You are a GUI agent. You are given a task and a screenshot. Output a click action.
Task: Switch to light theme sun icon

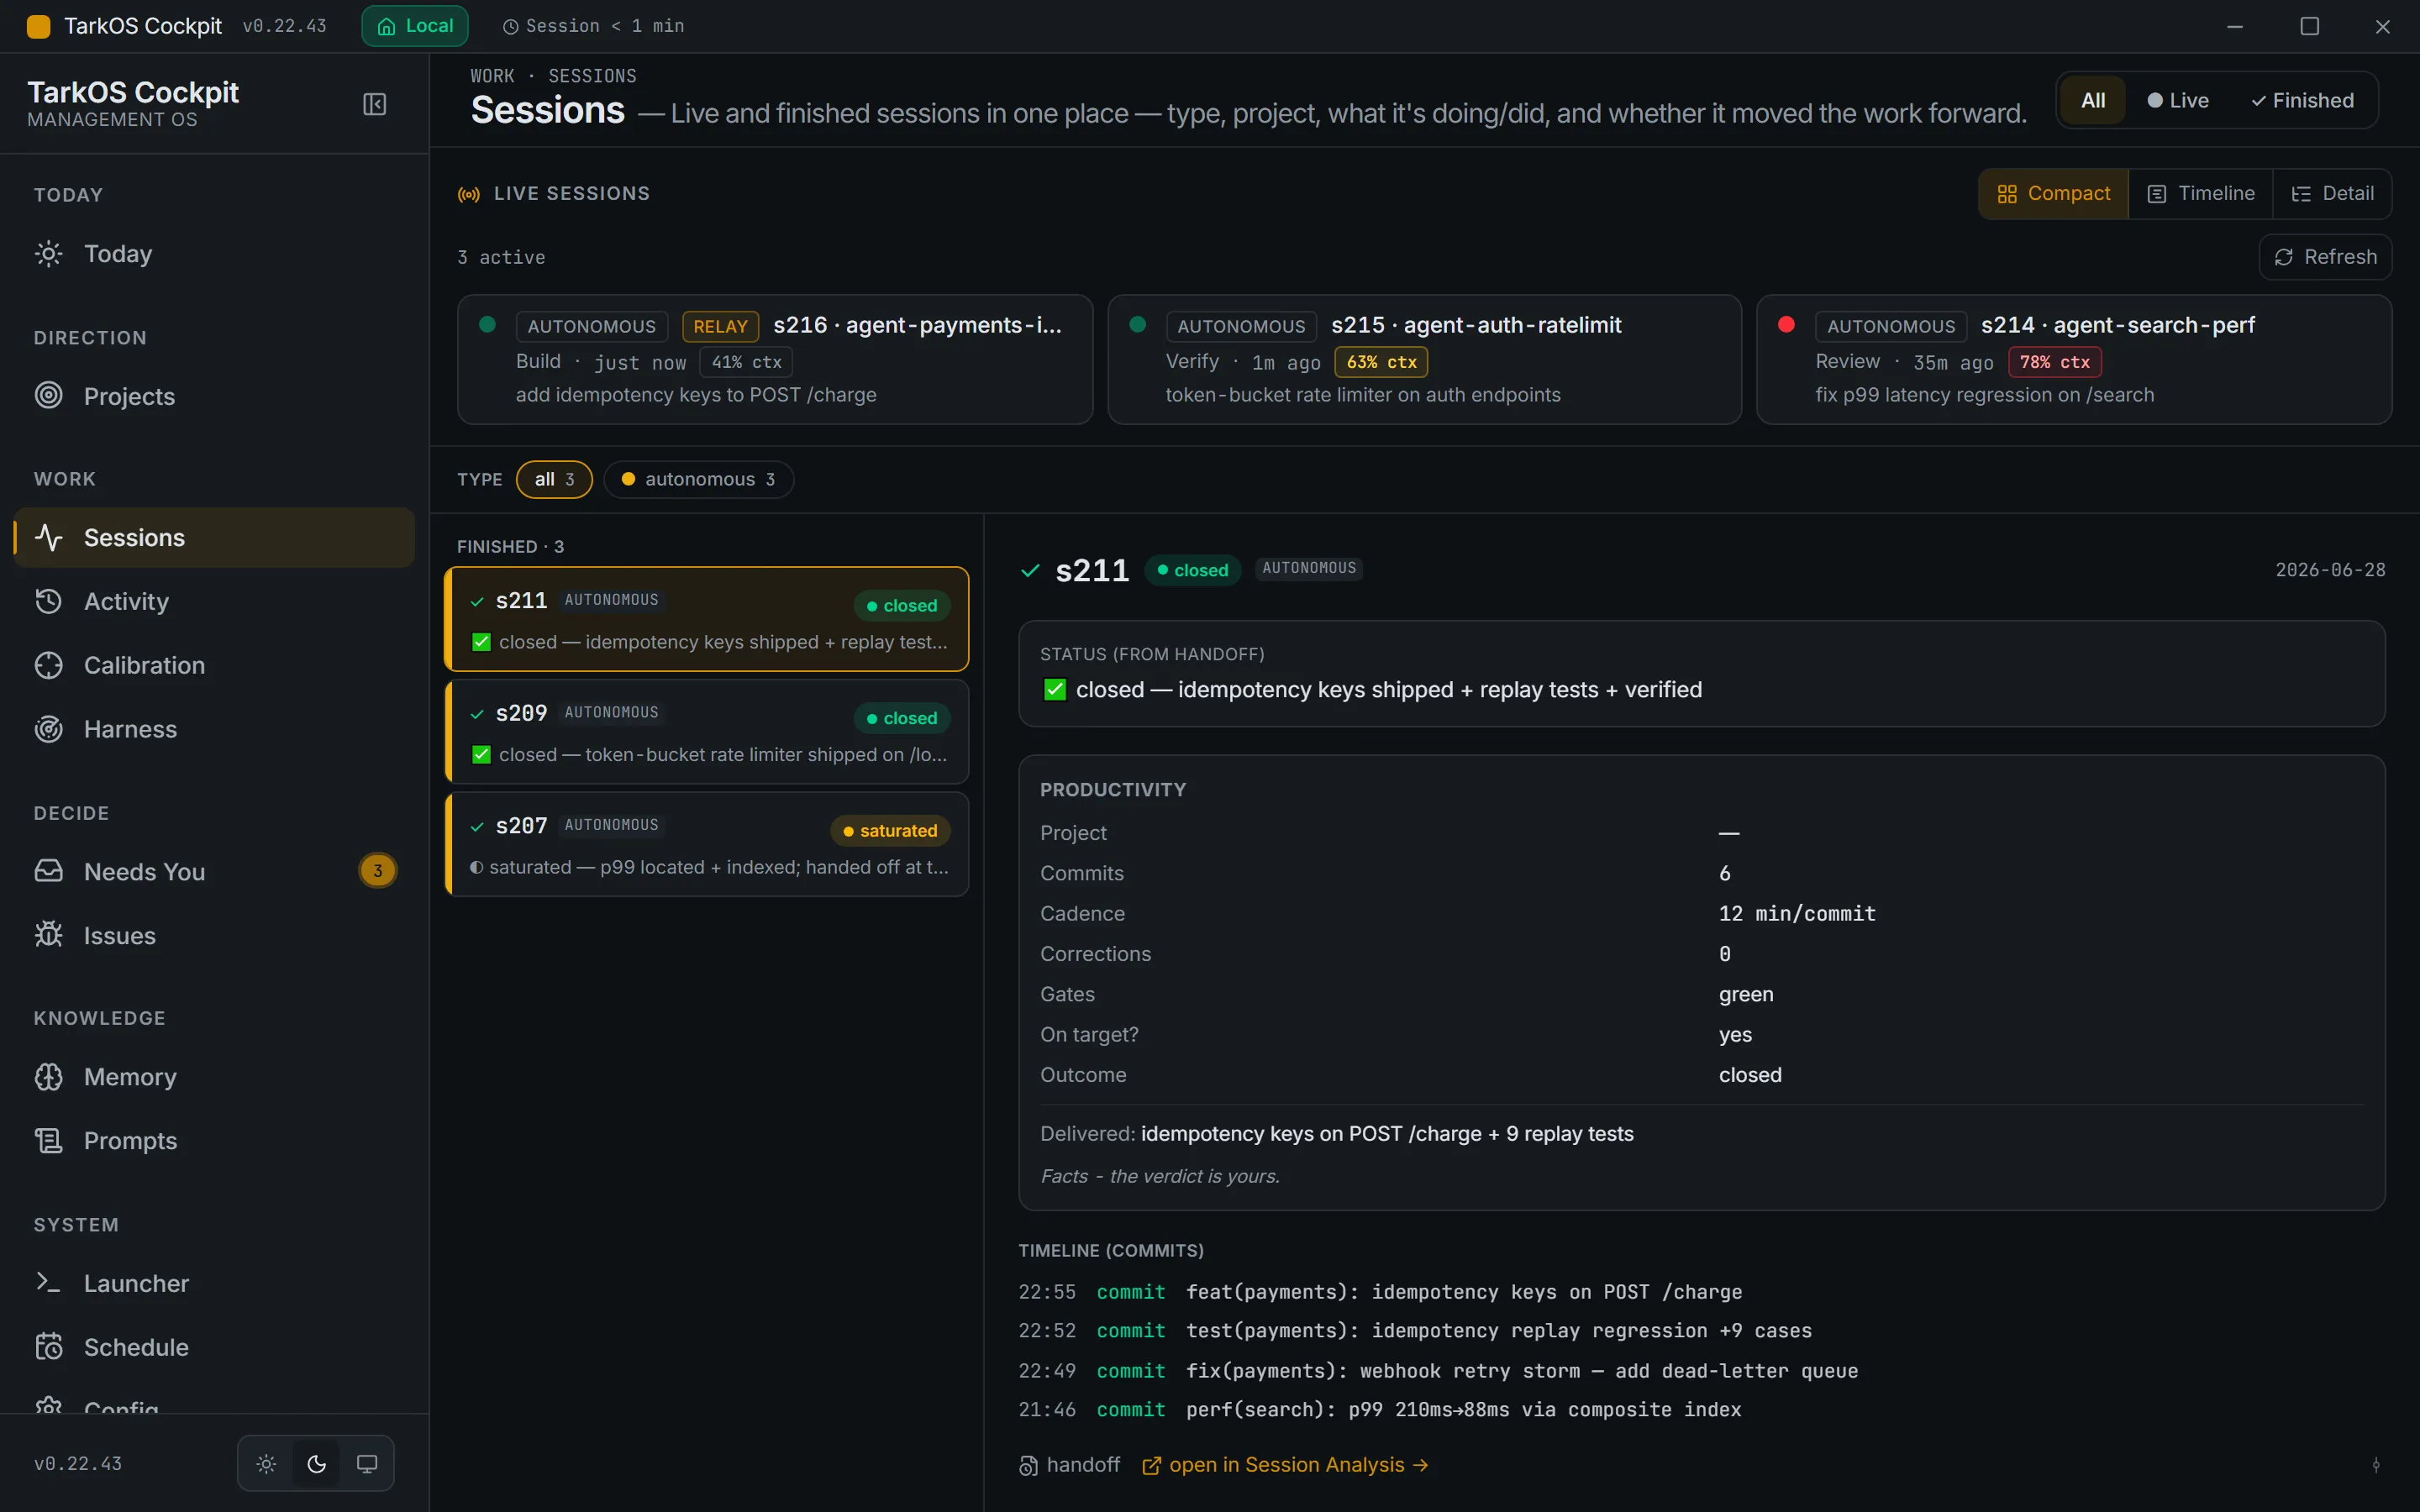point(266,1464)
